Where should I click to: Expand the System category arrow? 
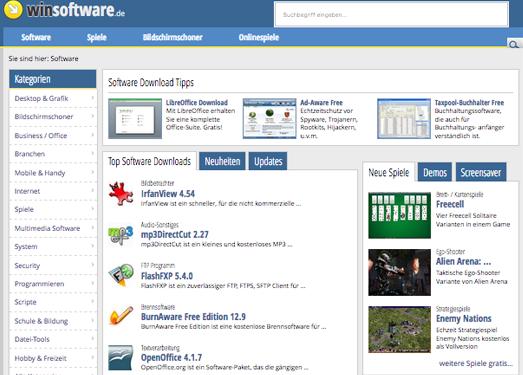(93, 246)
